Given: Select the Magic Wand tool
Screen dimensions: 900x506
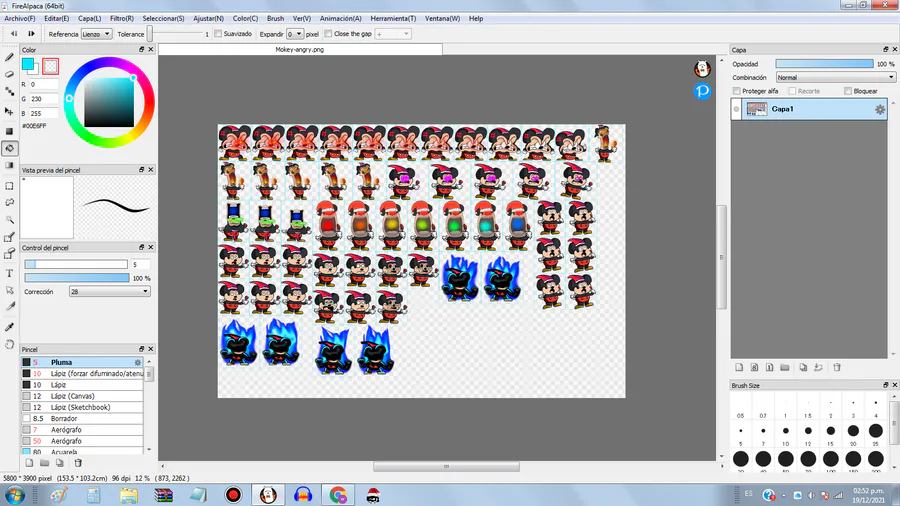Looking at the screenshot, I should click(9, 220).
